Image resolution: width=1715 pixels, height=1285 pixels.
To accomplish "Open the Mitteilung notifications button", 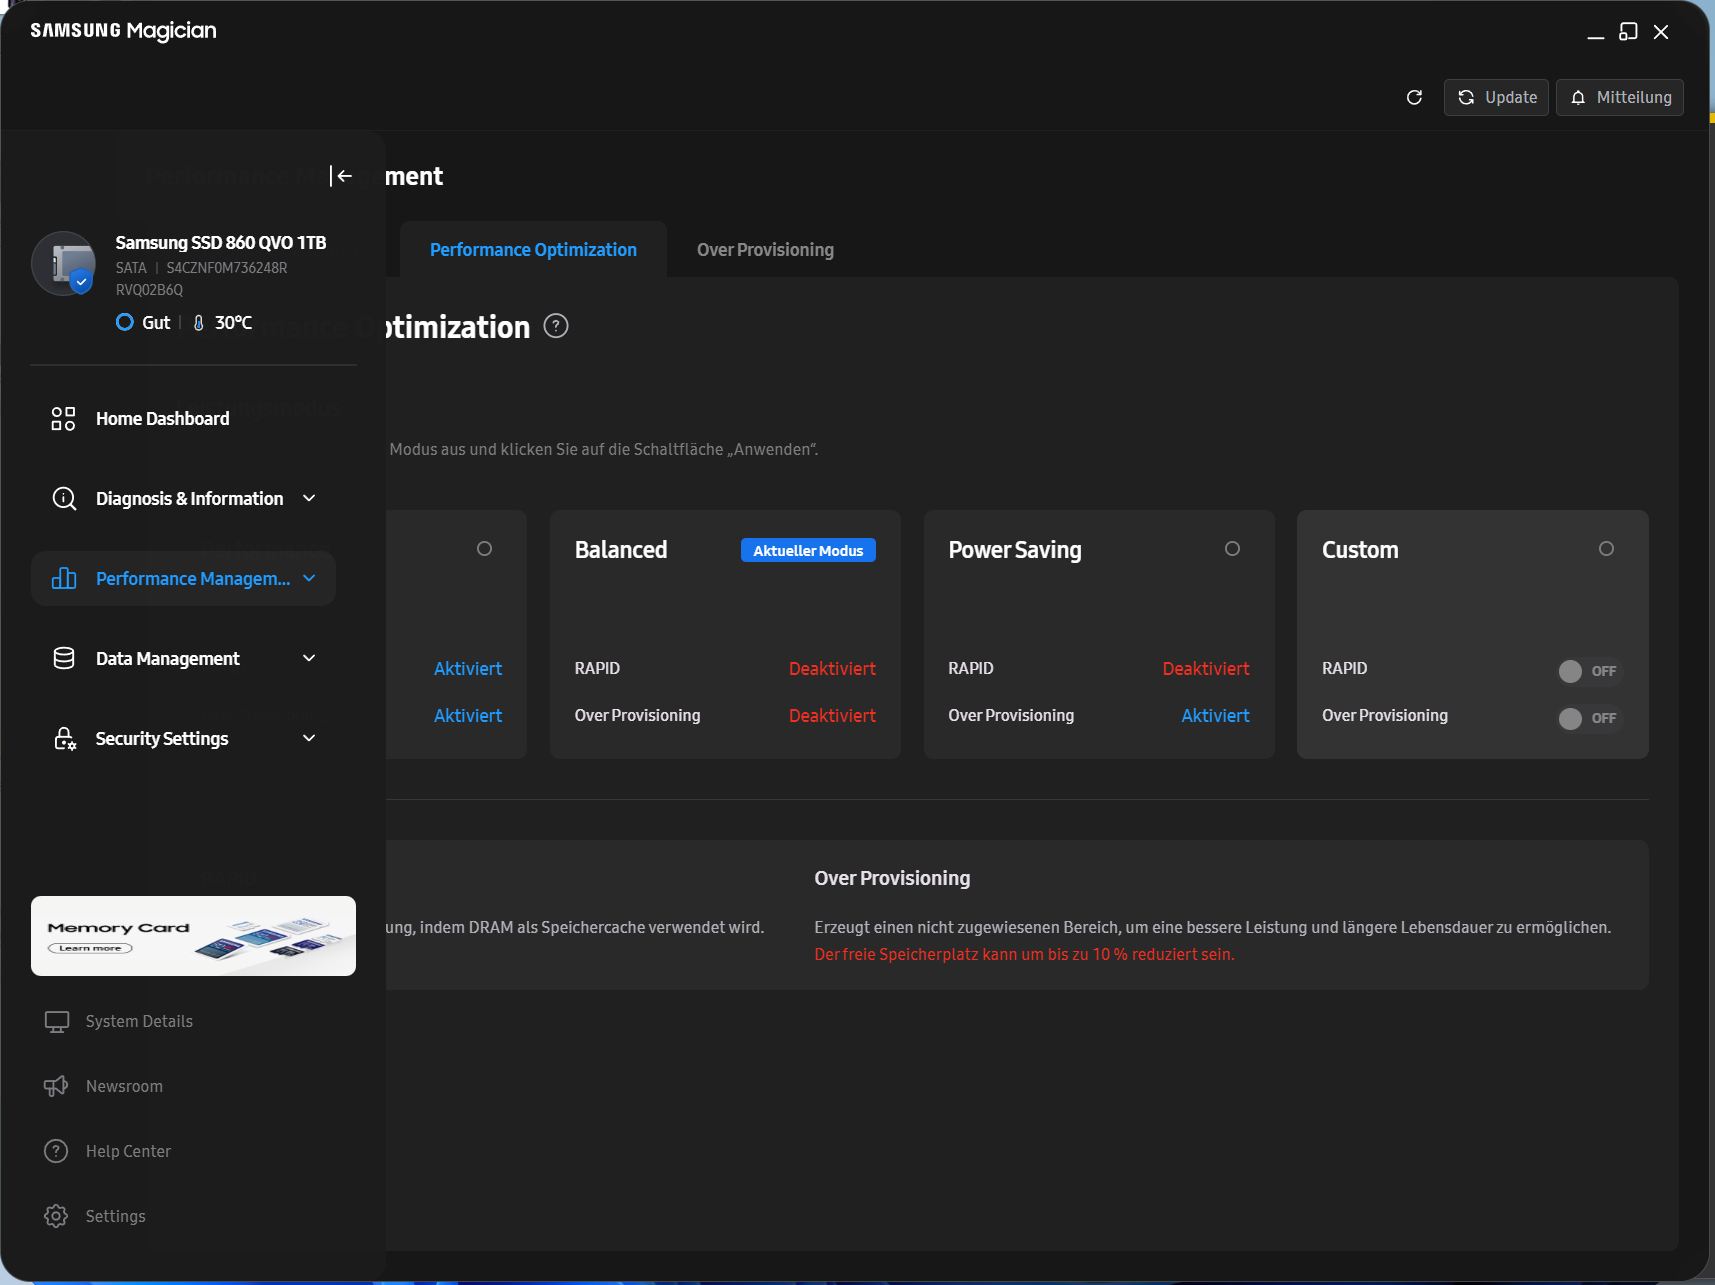I will [x=1620, y=97].
